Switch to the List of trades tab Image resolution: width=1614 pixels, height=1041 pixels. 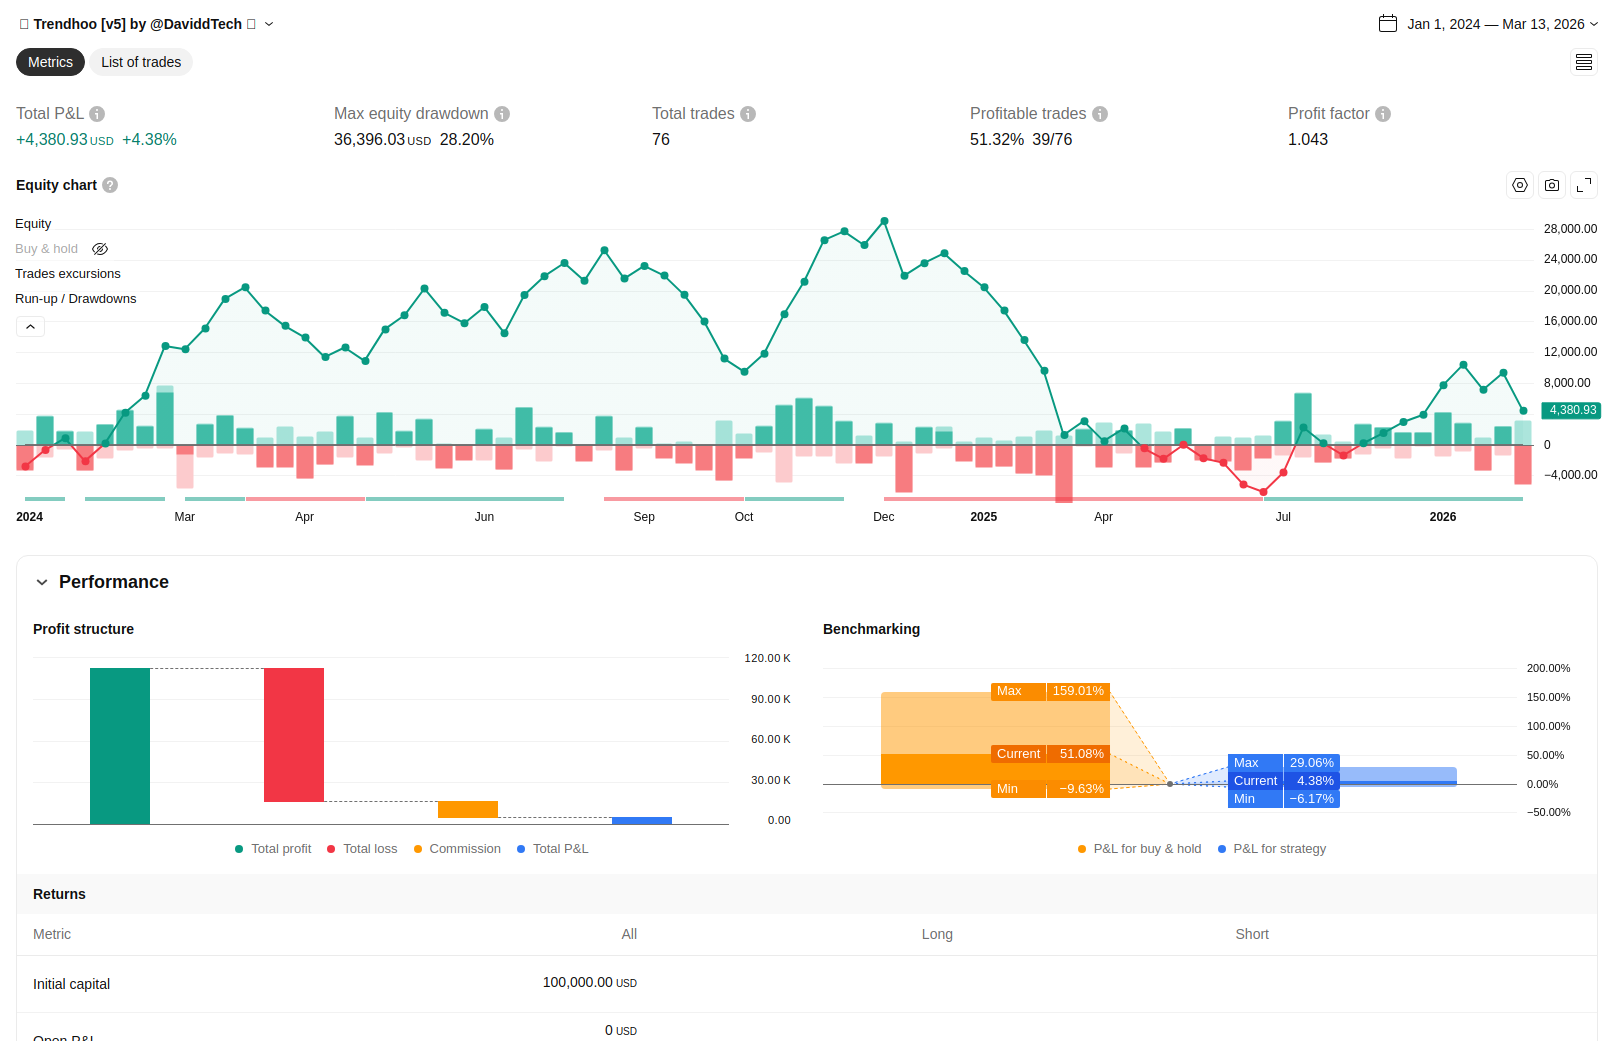141,62
